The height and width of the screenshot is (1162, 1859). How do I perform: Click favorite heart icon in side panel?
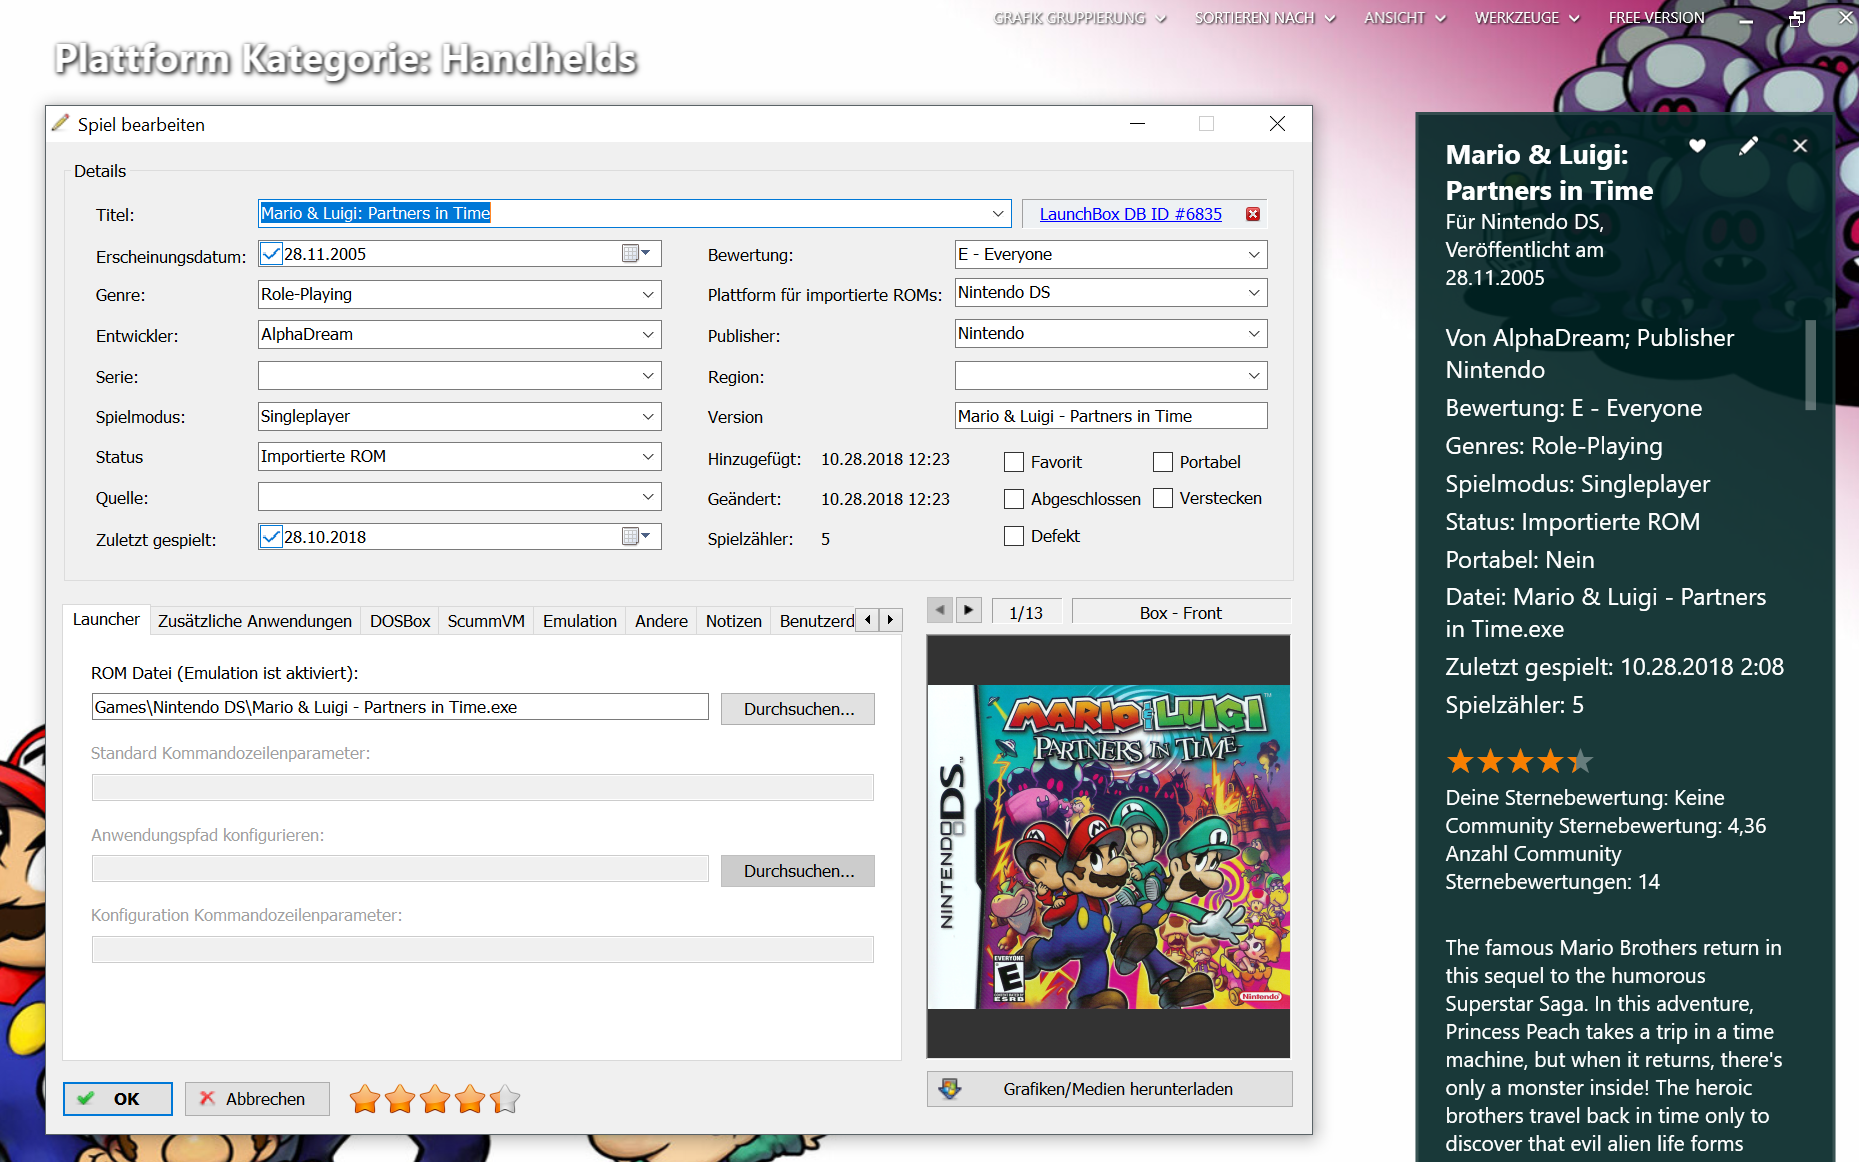(1697, 146)
